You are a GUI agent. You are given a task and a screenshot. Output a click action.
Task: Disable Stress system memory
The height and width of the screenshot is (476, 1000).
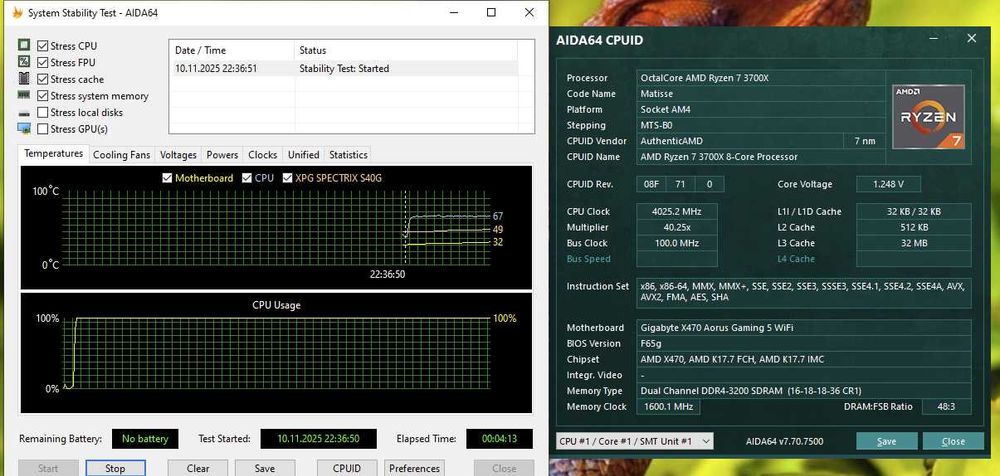pyautogui.click(x=43, y=96)
